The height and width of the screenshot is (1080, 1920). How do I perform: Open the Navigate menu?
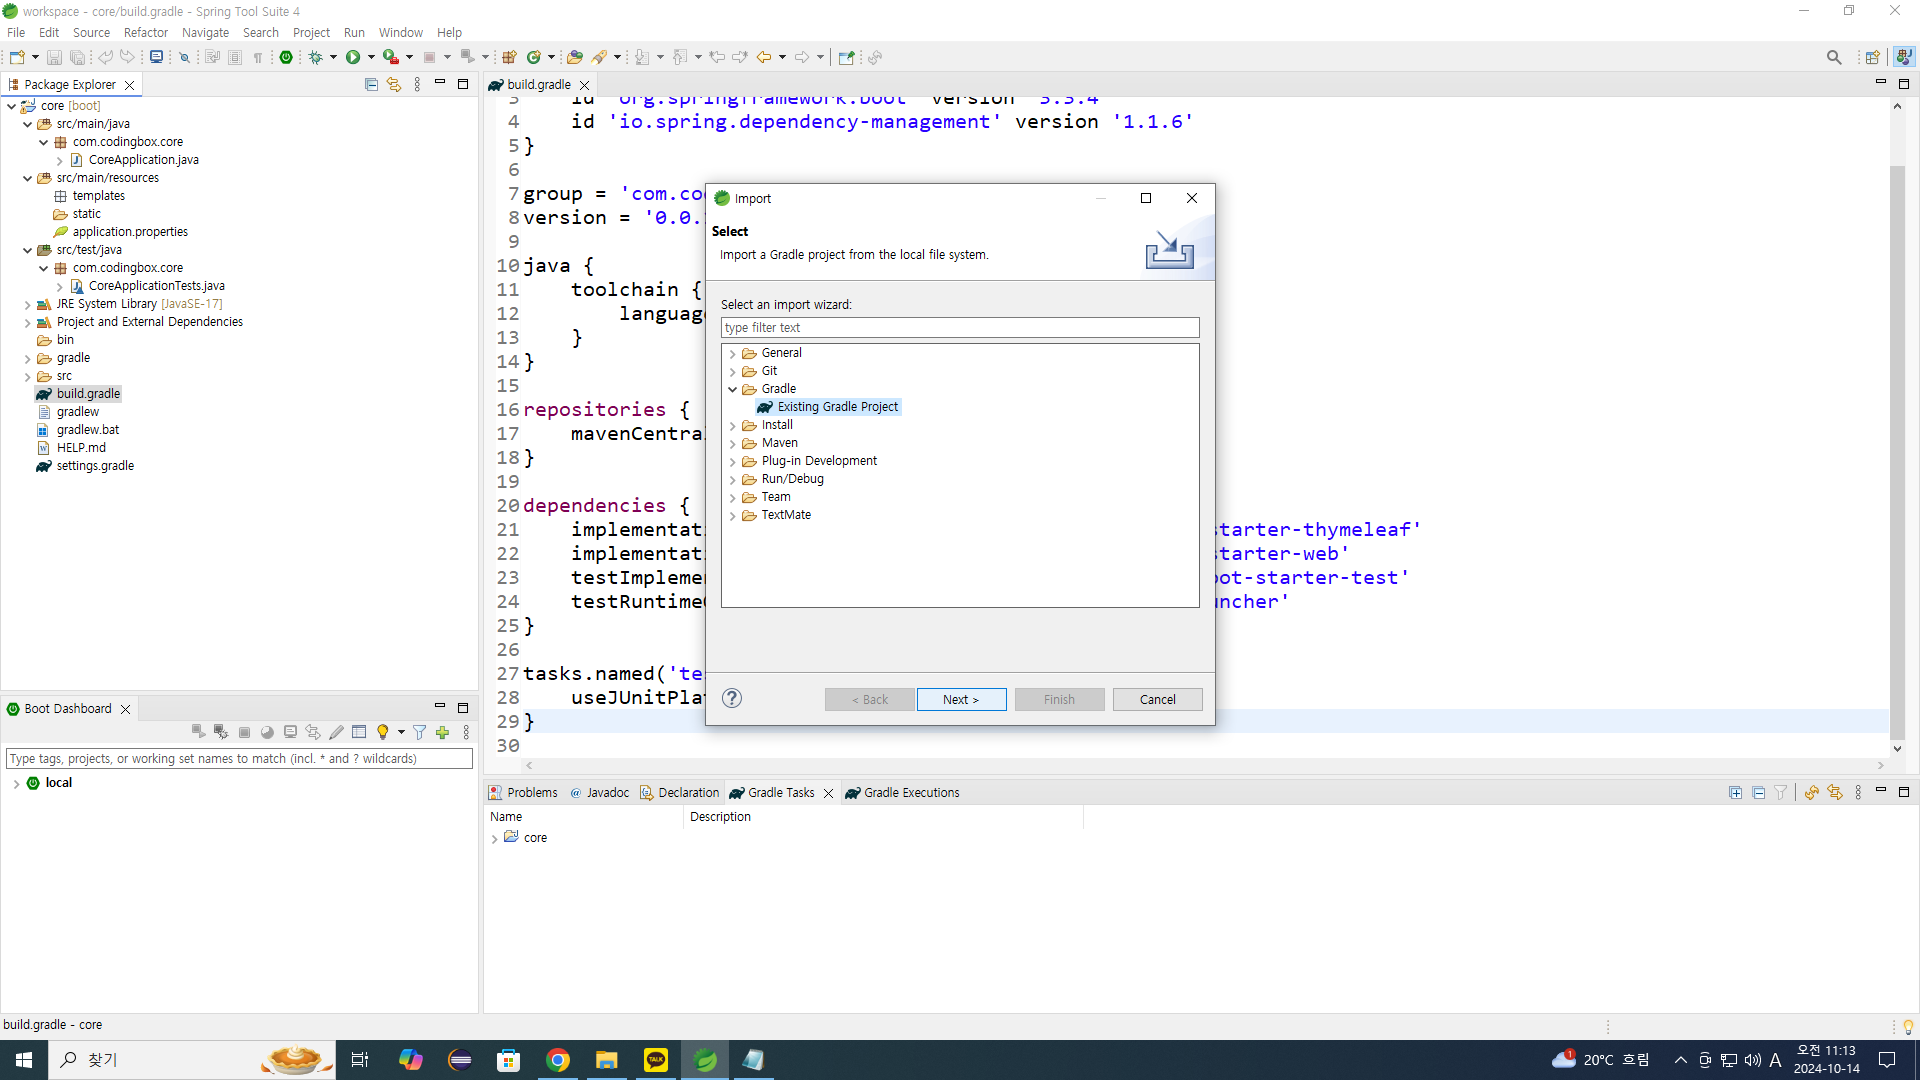coord(205,33)
